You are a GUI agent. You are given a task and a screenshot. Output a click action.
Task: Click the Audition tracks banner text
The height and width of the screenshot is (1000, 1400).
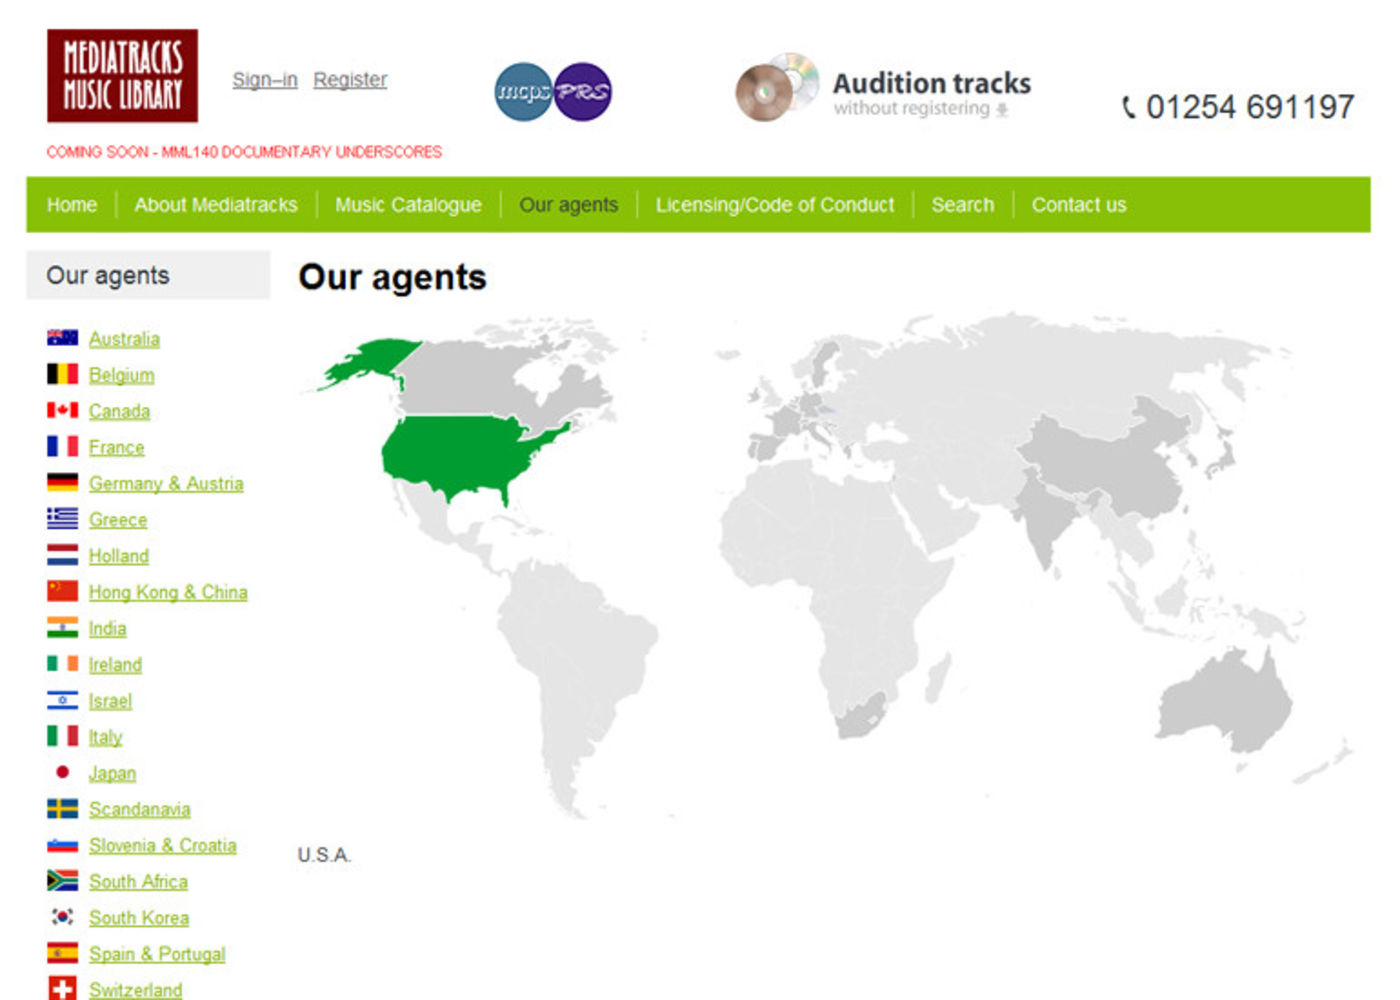931,84
